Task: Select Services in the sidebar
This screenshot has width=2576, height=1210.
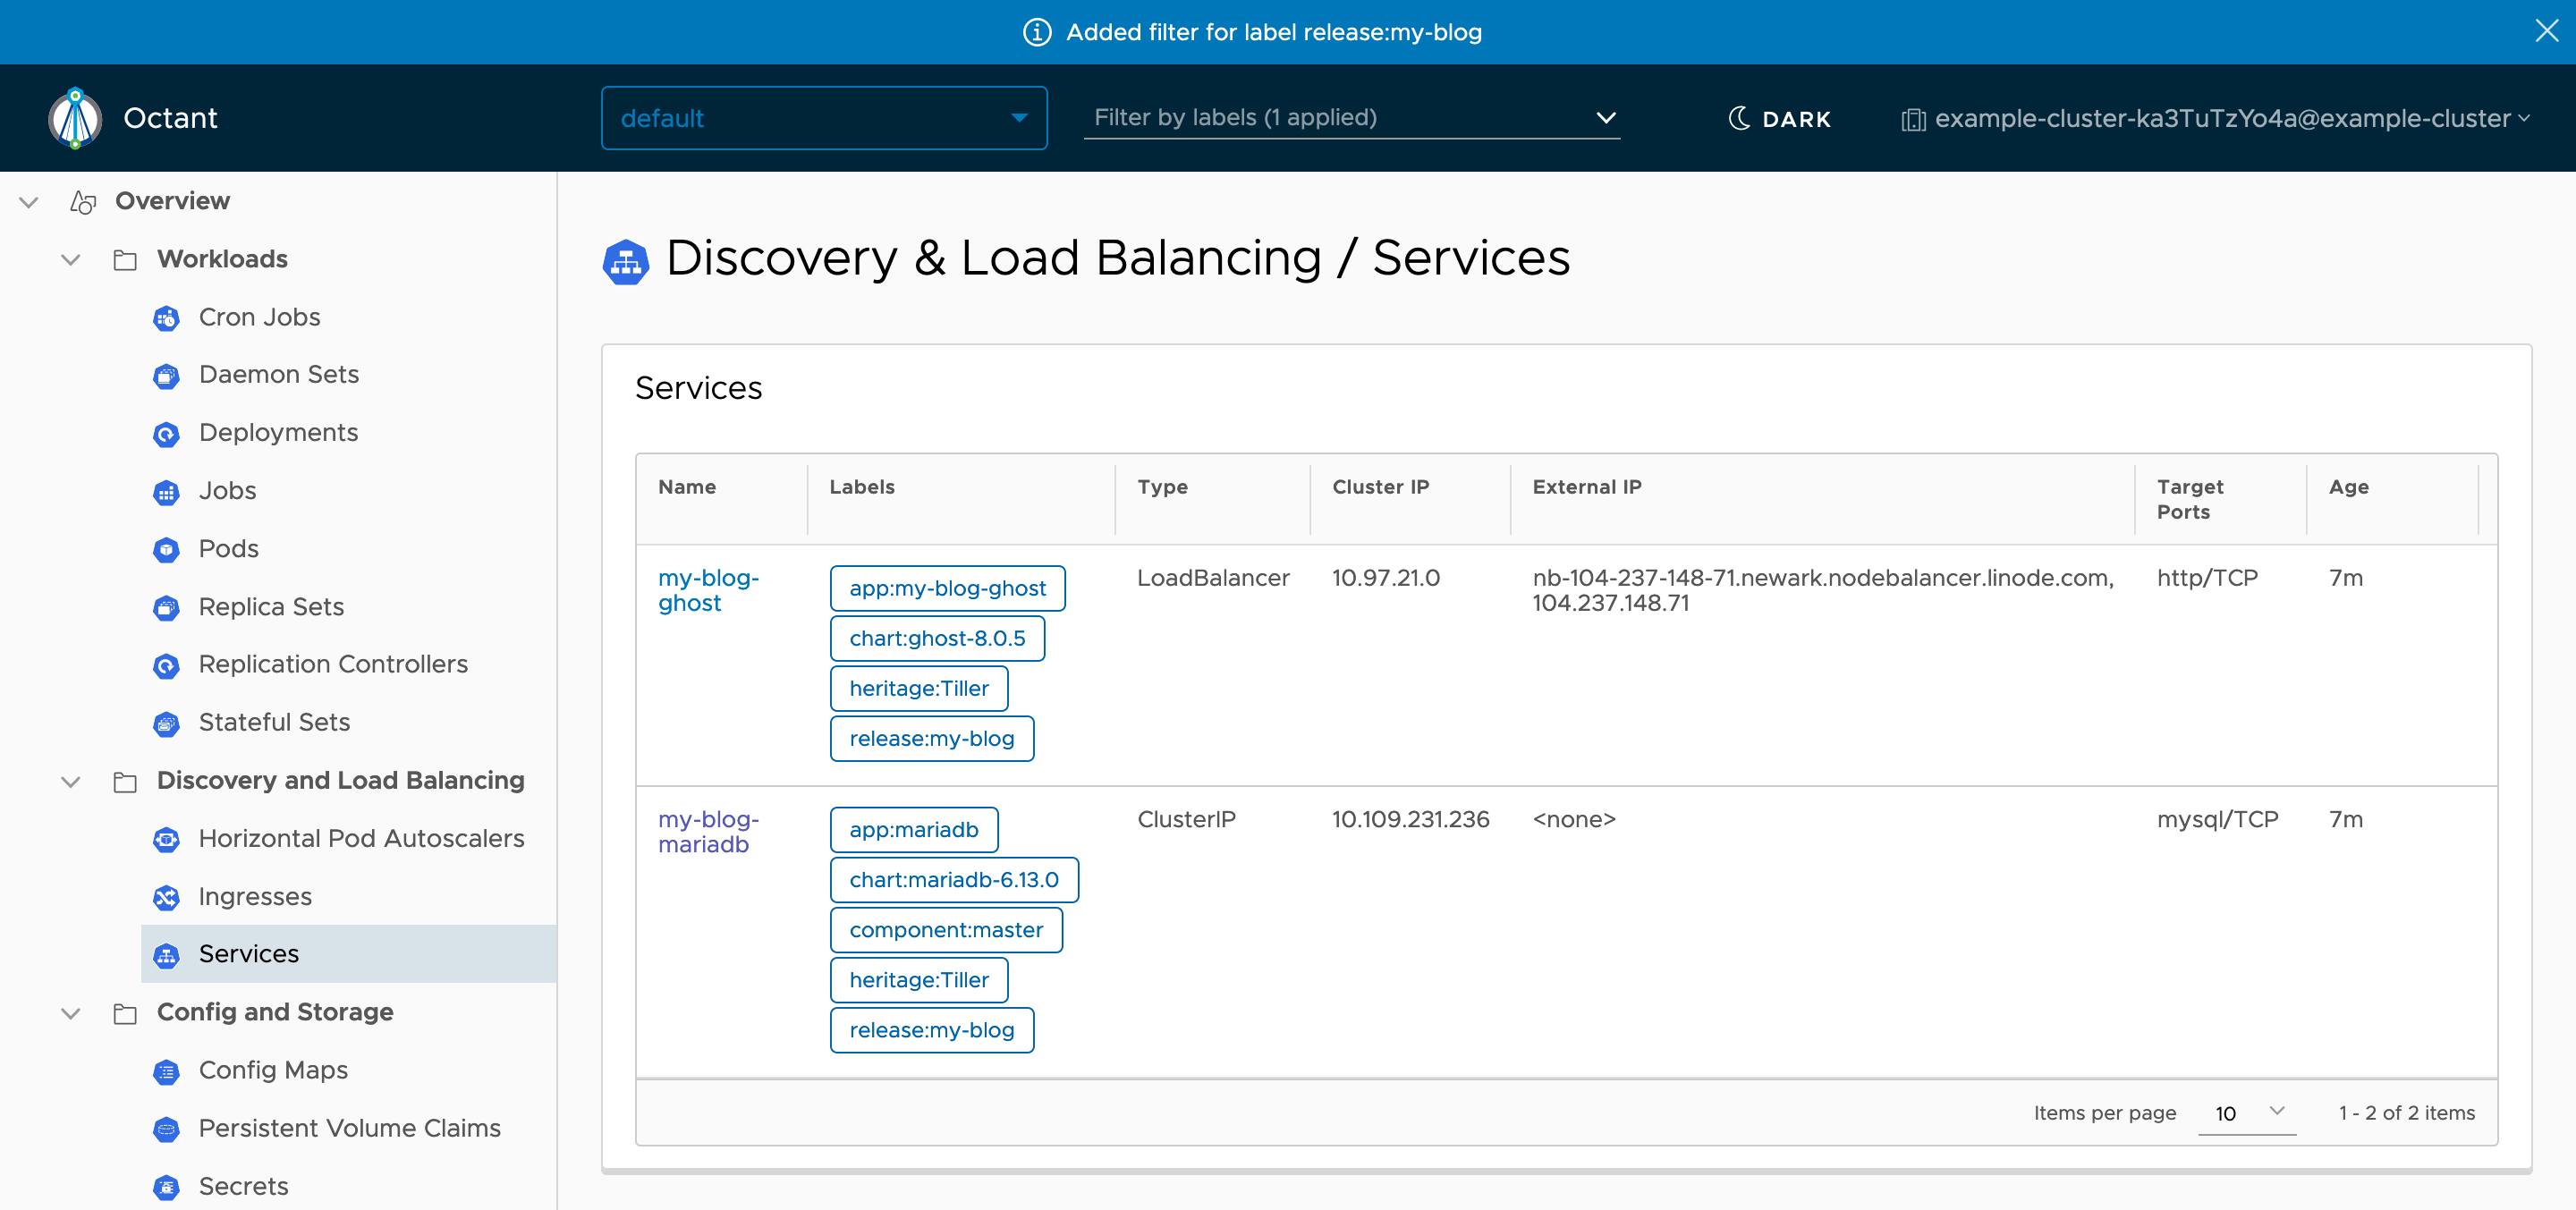Action: (249, 953)
